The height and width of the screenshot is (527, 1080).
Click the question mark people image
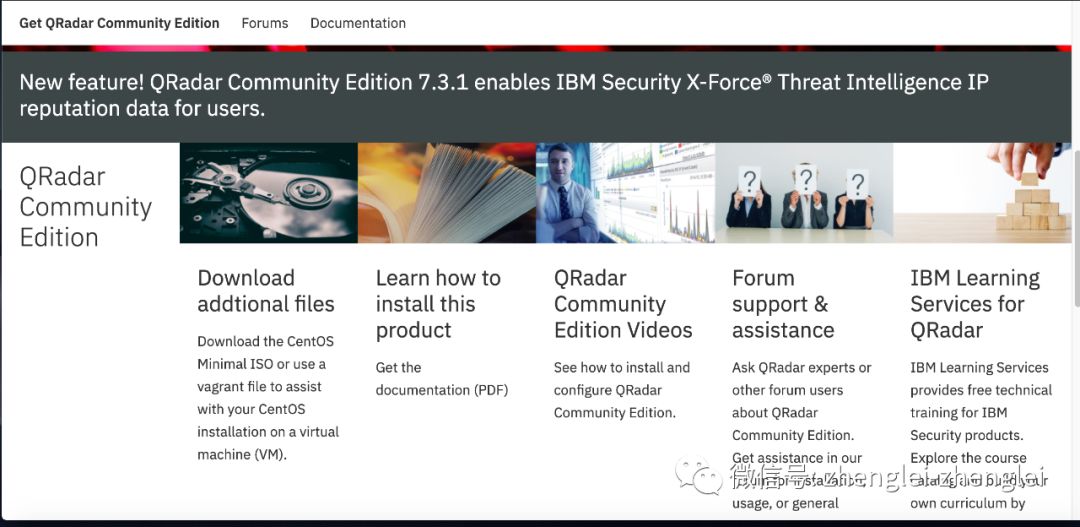pos(804,193)
